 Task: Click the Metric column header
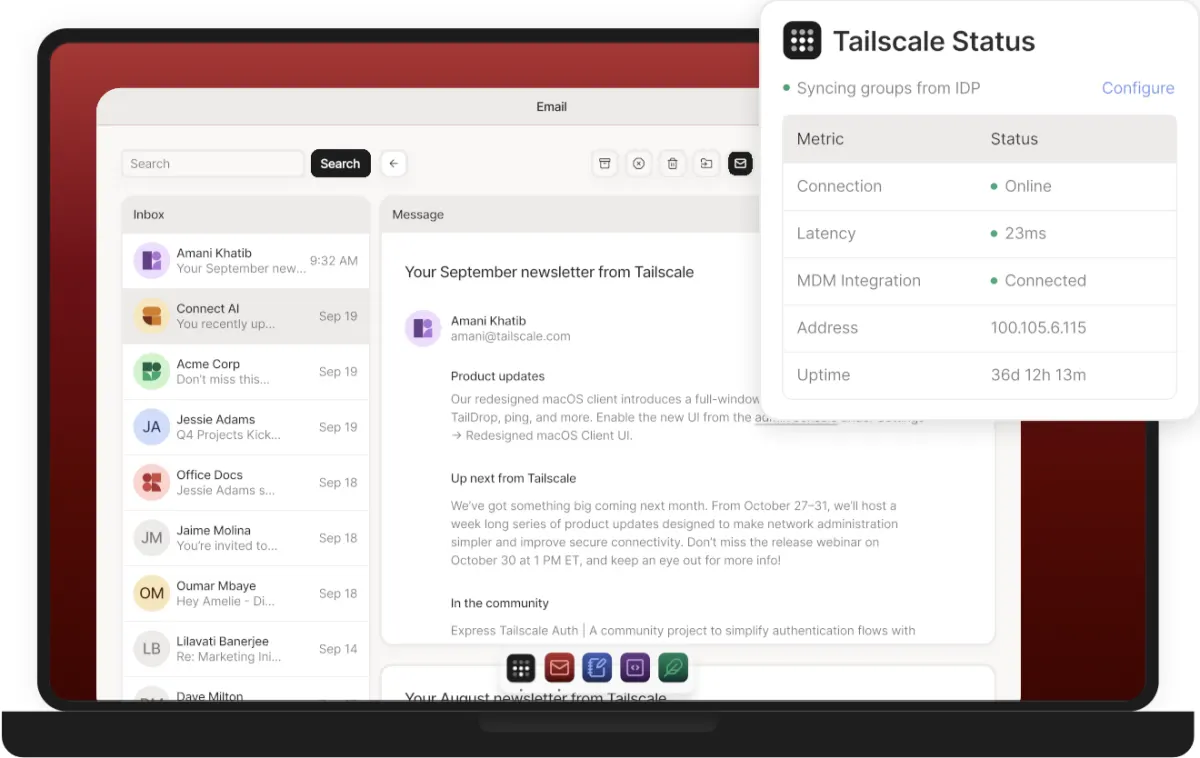(x=821, y=139)
